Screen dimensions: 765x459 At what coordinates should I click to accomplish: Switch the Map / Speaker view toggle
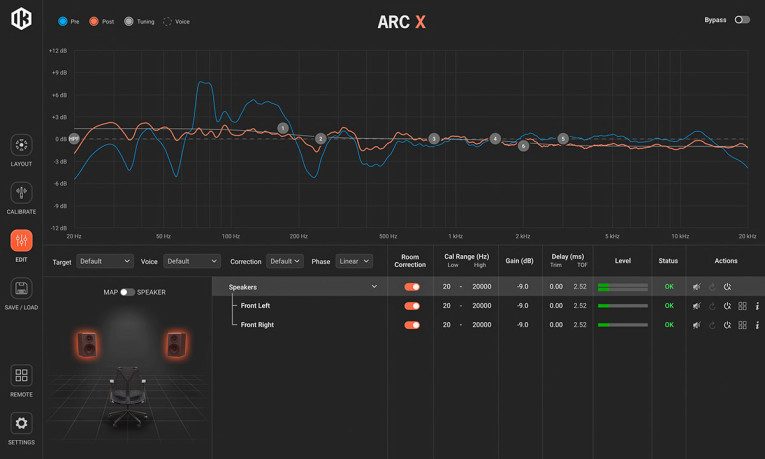(127, 292)
